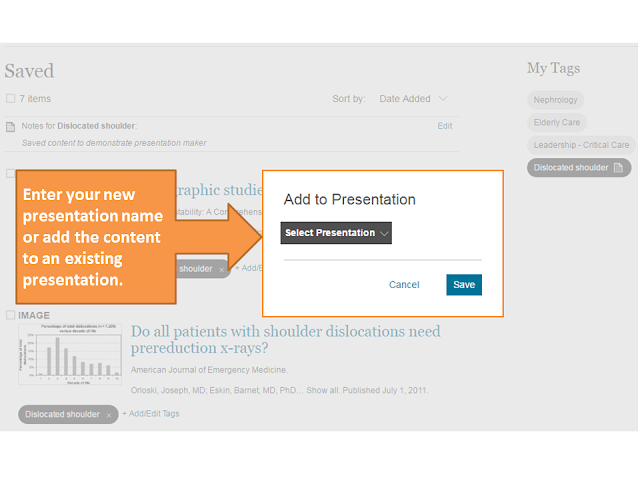The height and width of the screenshot is (480, 640).
Task: Select the Elderly Care tag
Action: tap(557, 122)
